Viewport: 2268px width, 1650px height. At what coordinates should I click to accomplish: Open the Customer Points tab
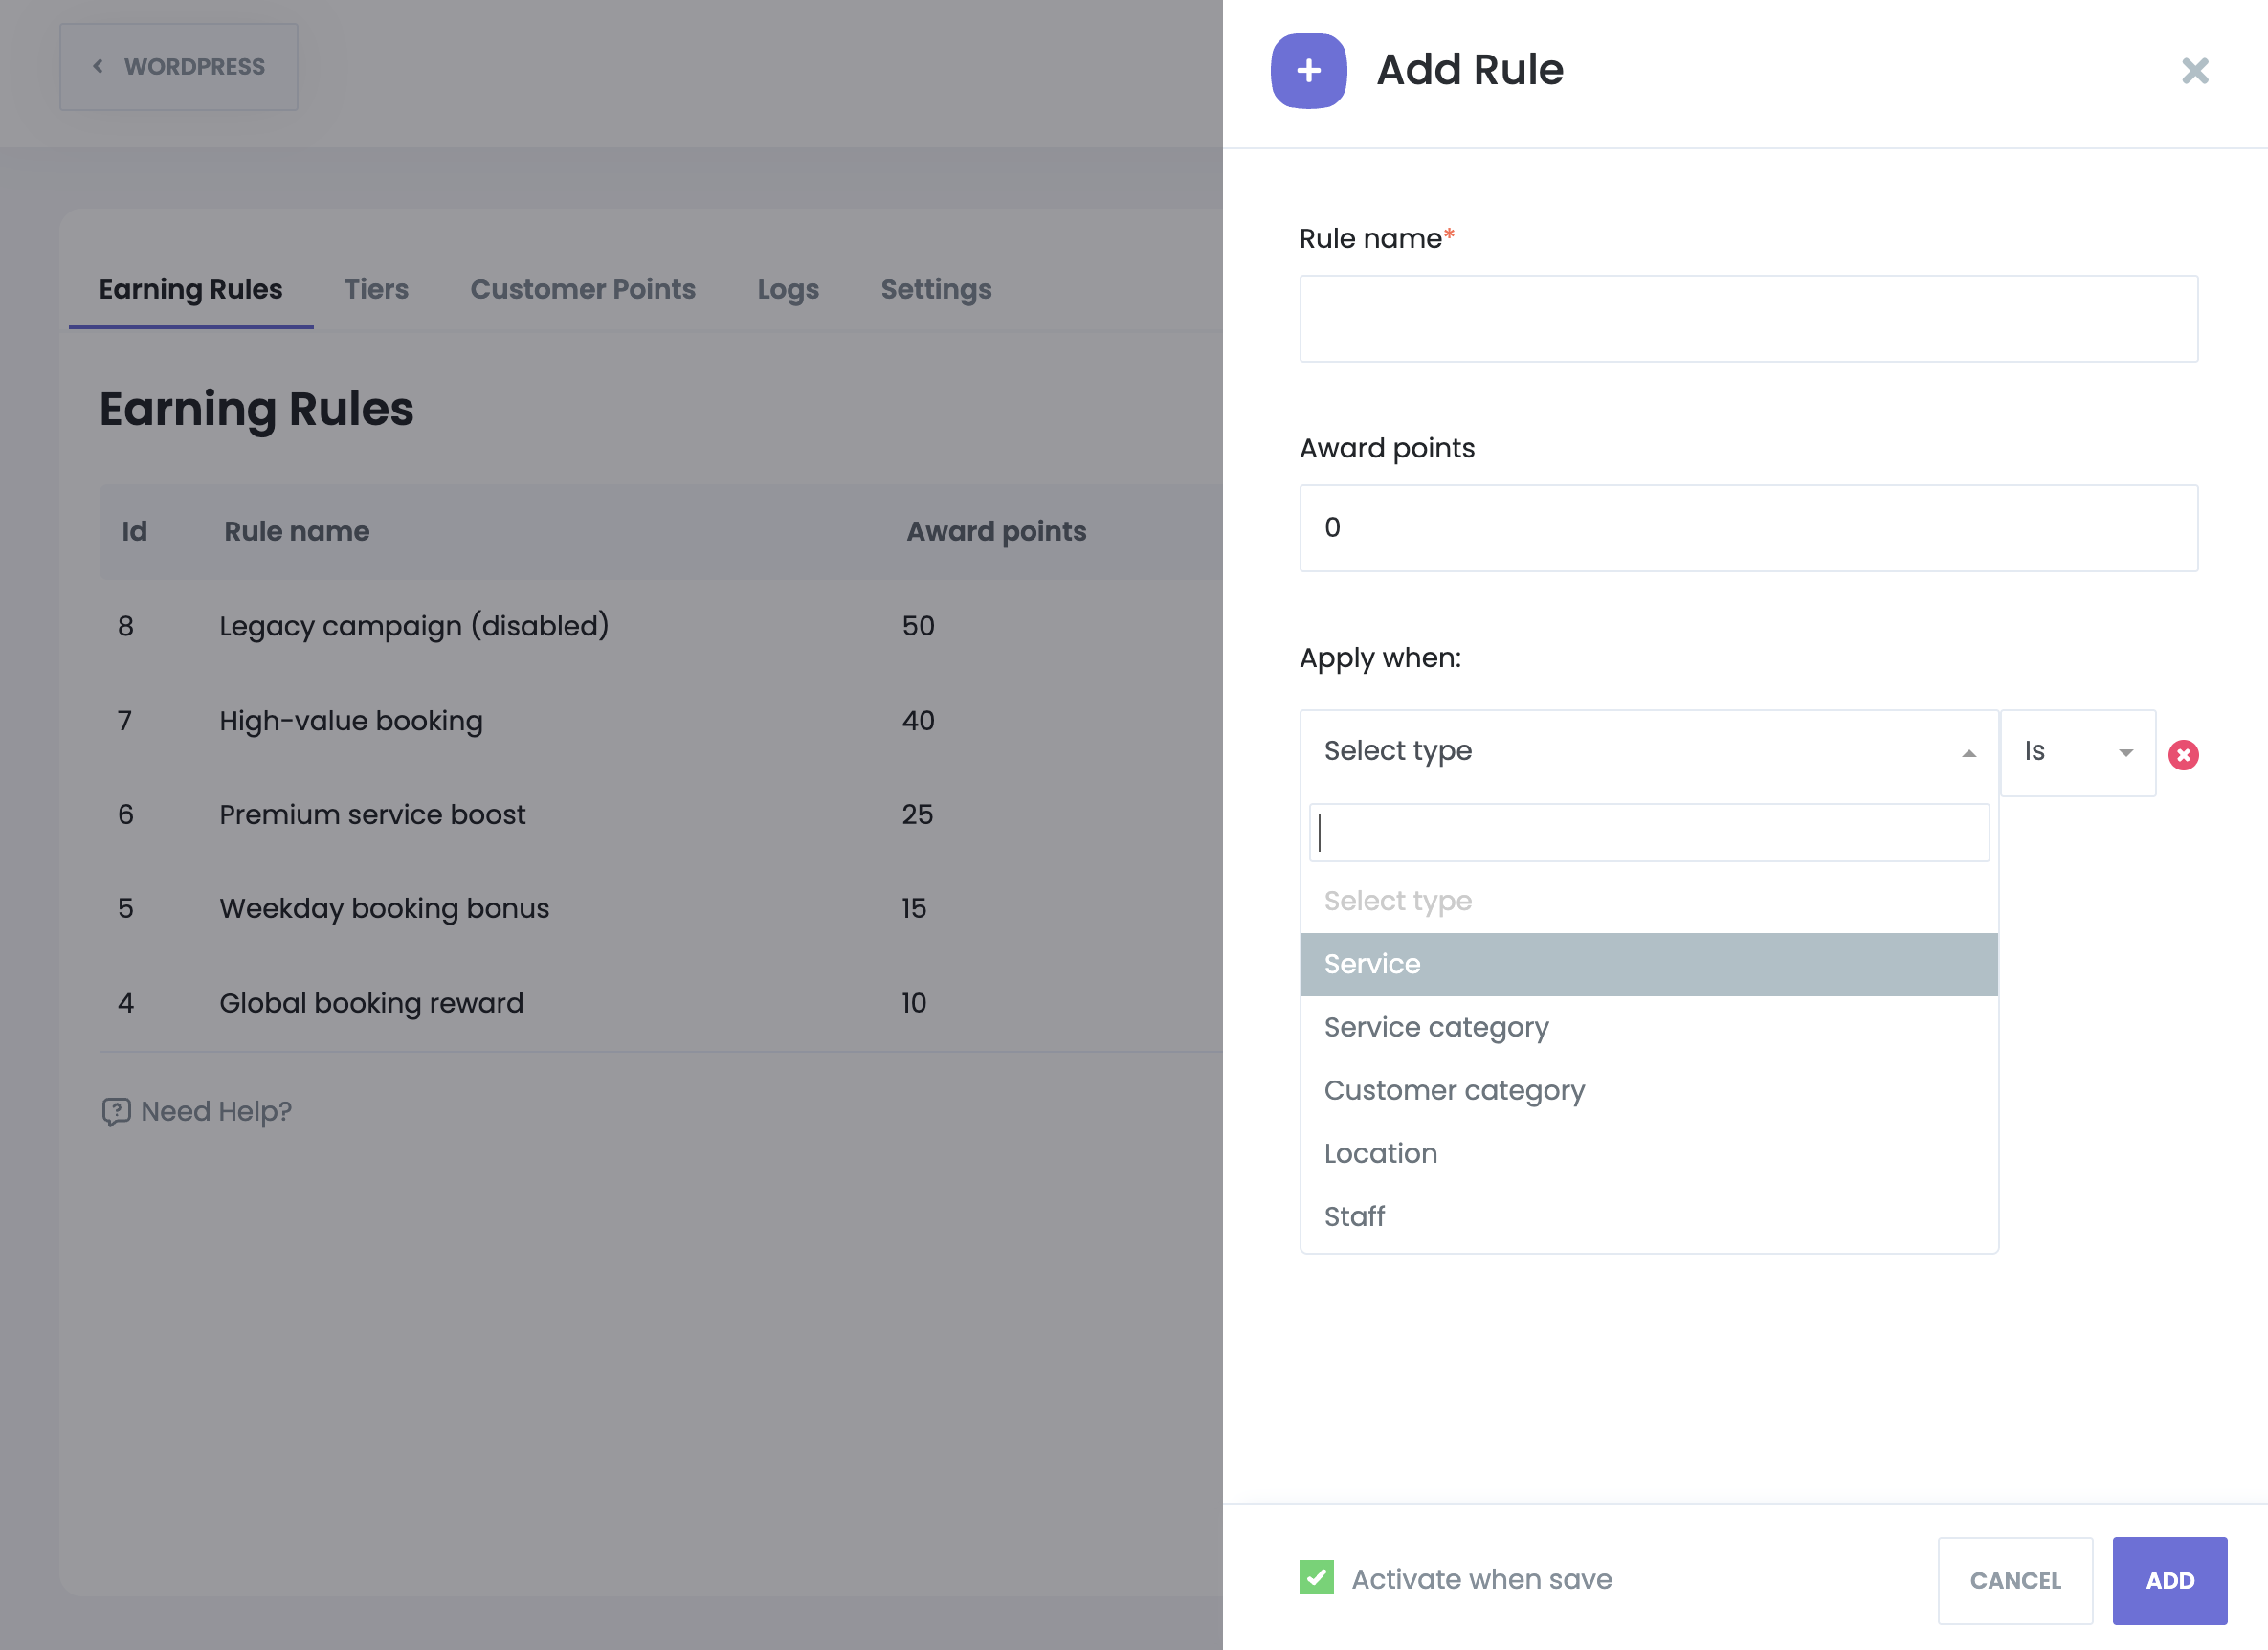pyautogui.click(x=582, y=289)
